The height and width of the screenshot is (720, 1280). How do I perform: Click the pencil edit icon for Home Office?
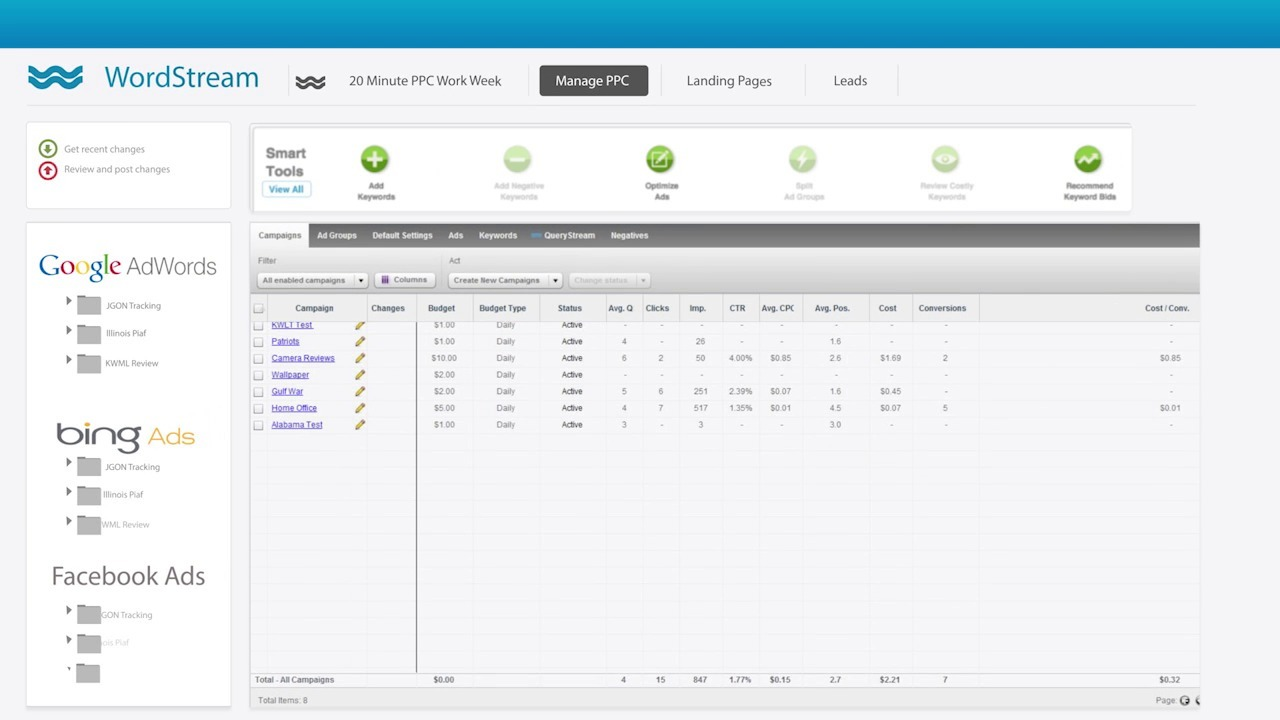point(360,408)
